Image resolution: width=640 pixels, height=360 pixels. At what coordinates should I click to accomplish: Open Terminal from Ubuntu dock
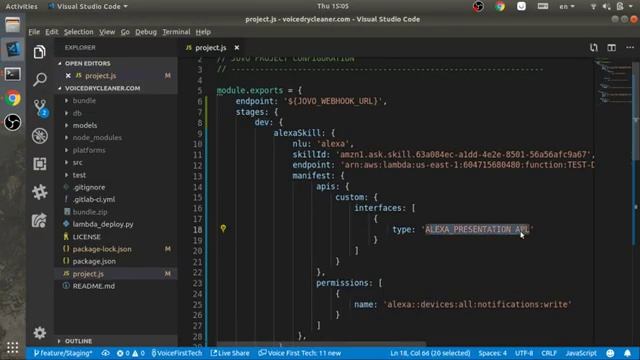(13, 74)
